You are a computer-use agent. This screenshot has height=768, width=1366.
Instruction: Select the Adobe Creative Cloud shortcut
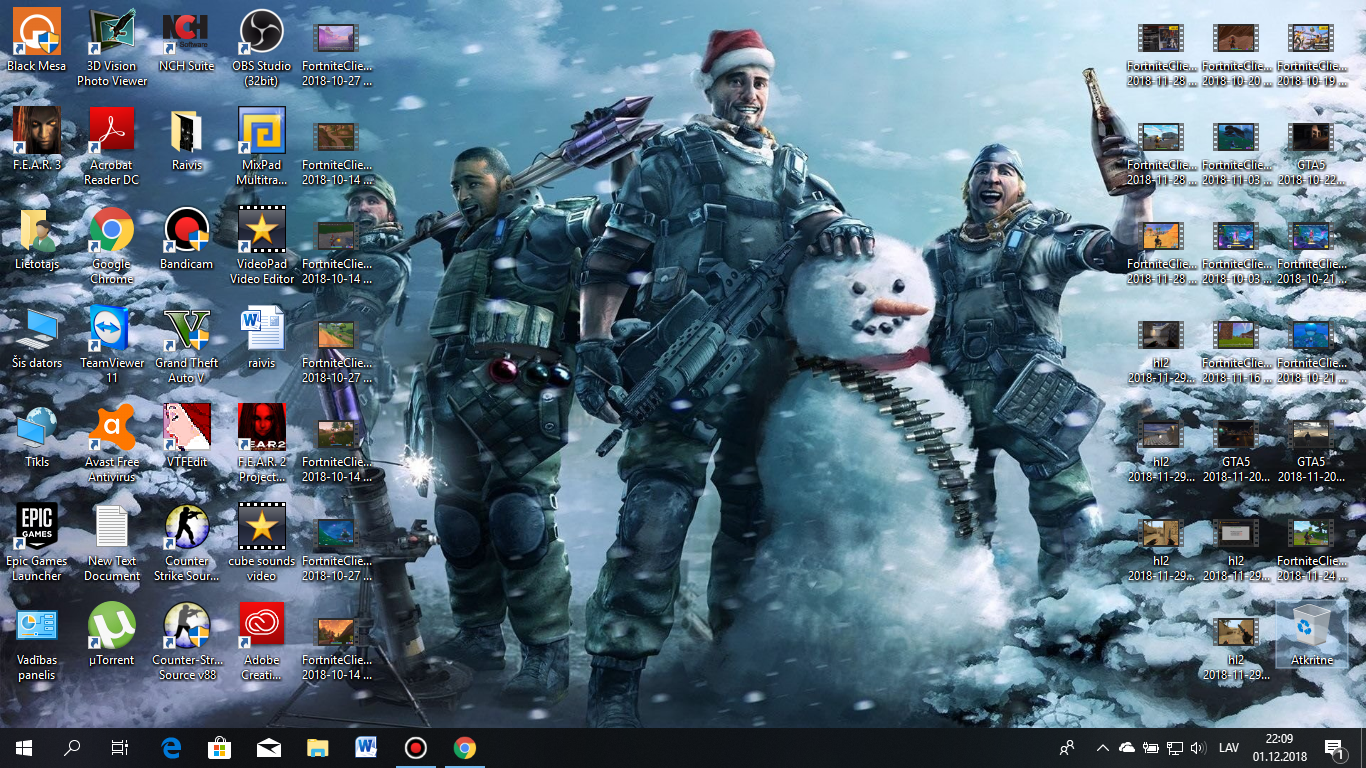point(262,642)
